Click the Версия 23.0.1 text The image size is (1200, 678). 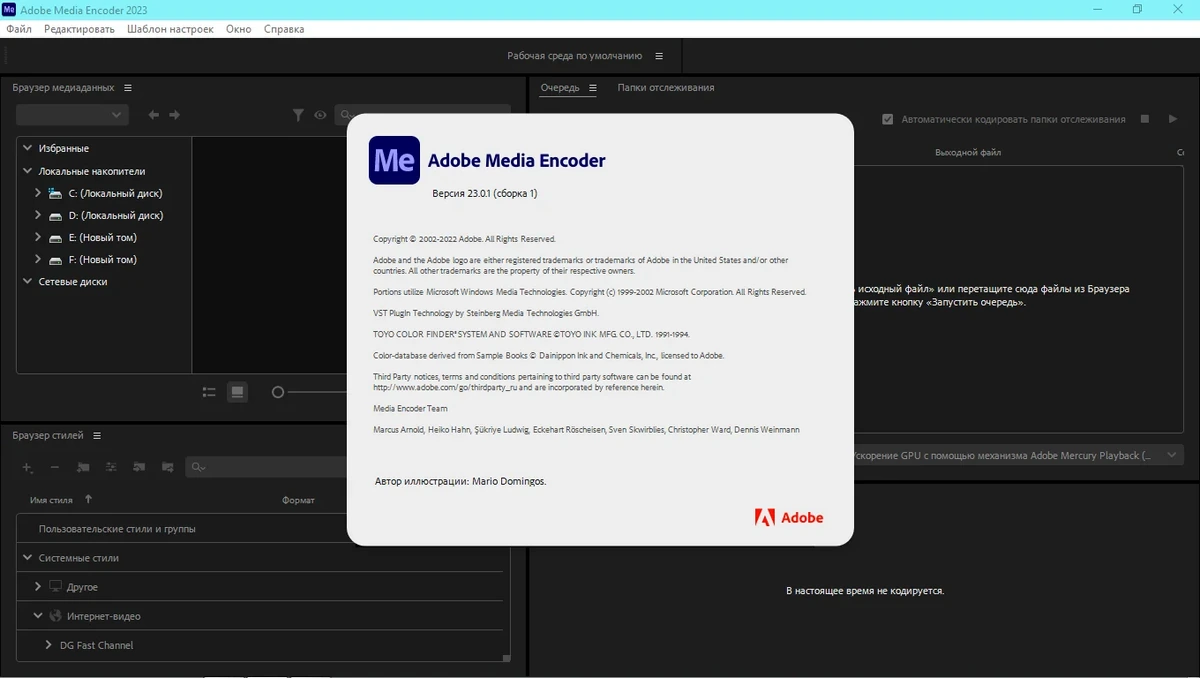[x=485, y=193]
